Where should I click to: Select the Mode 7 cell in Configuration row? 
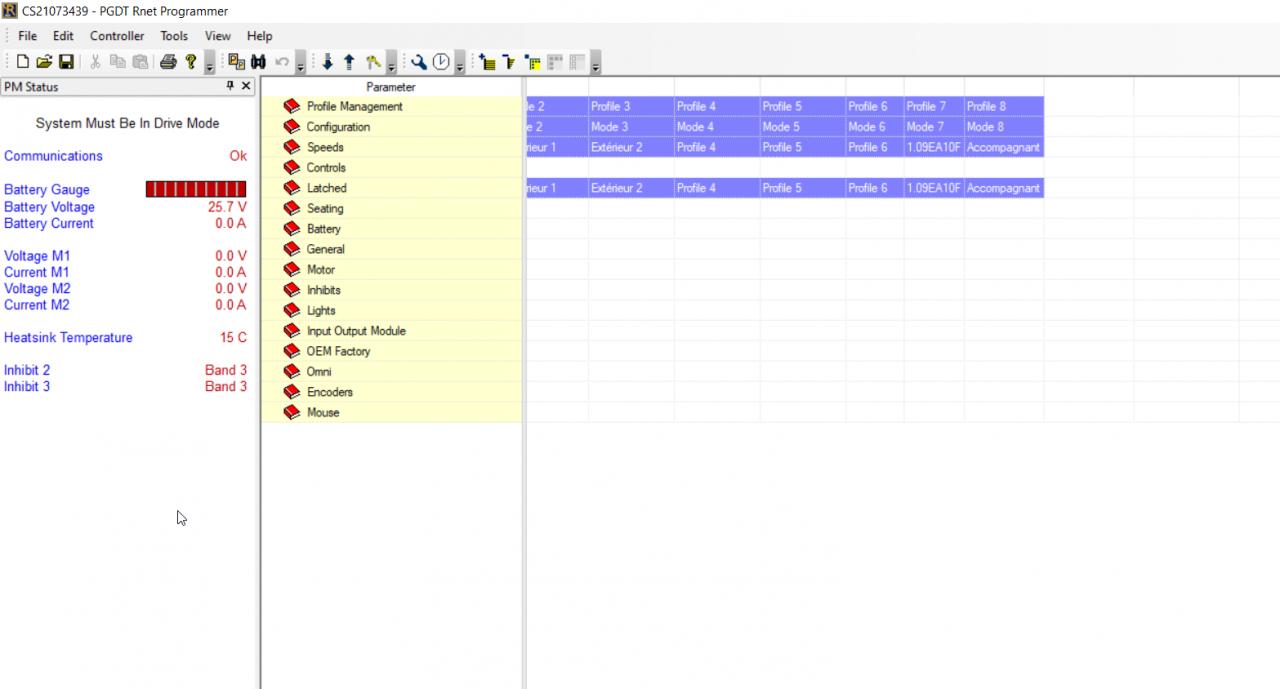(x=934, y=127)
